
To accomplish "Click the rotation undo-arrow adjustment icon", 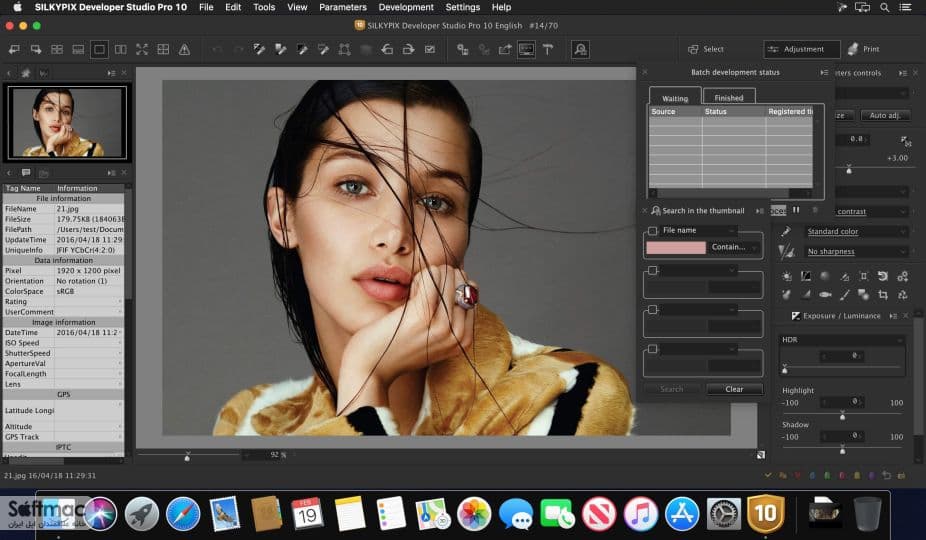I will click(x=882, y=276).
